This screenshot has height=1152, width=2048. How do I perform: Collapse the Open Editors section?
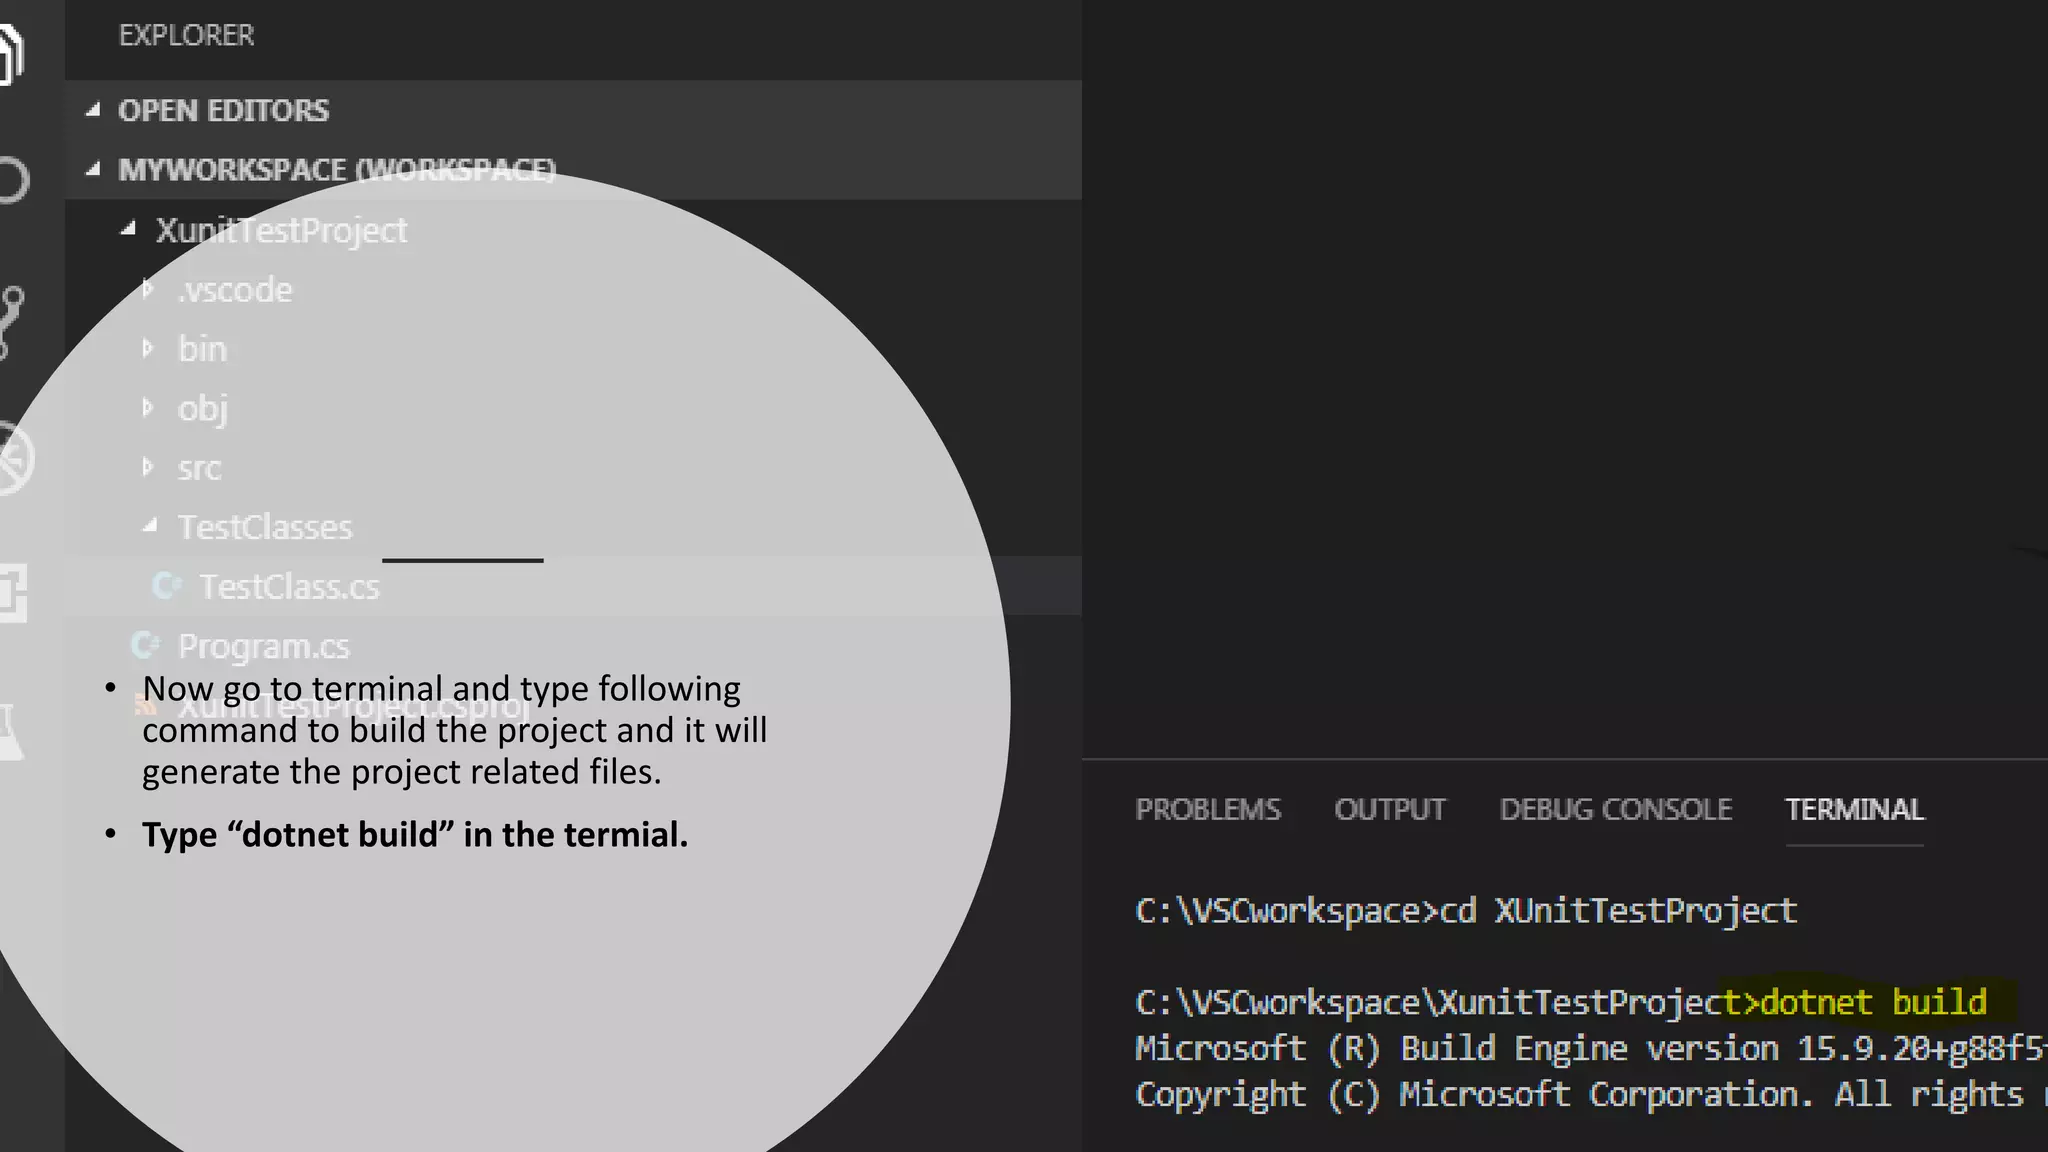(x=224, y=110)
